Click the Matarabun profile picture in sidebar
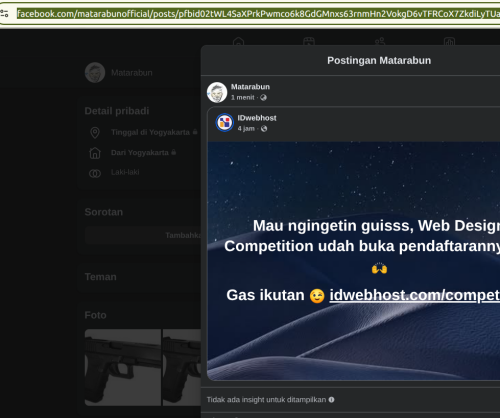 click(95, 72)
